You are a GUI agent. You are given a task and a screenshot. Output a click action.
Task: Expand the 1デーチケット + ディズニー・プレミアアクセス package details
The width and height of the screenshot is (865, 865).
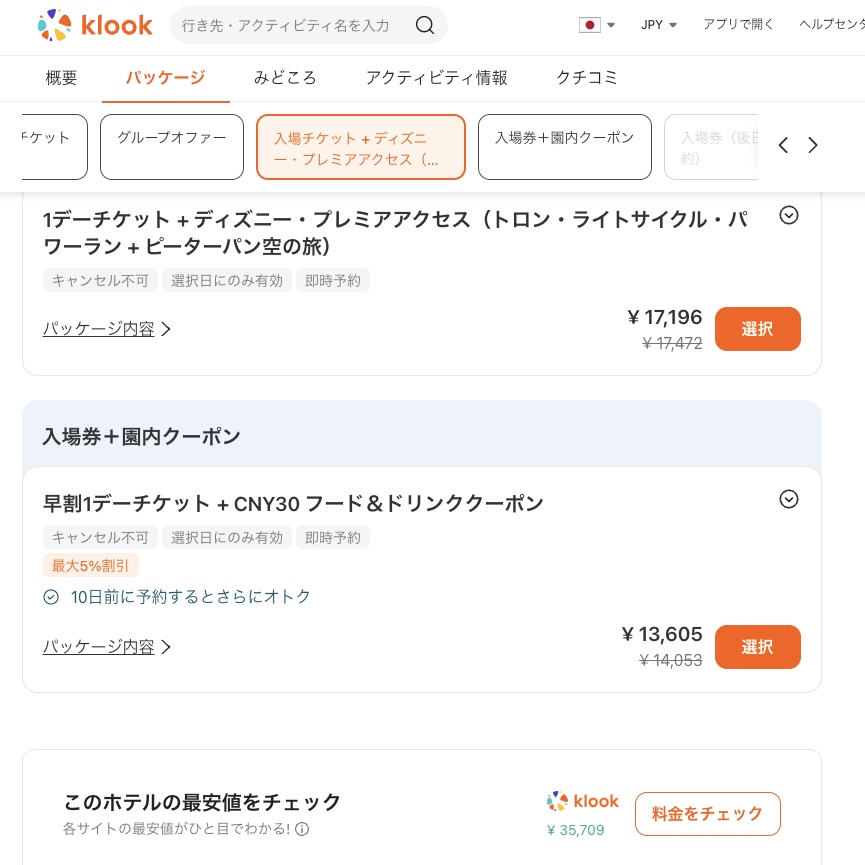pyautogui.click(x=789, y=215)
